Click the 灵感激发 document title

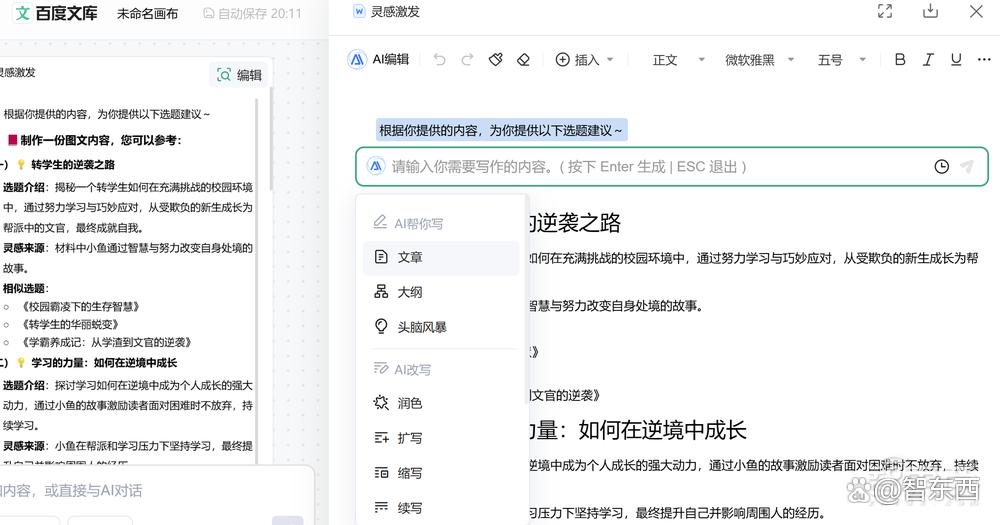[x=395, y=11]
